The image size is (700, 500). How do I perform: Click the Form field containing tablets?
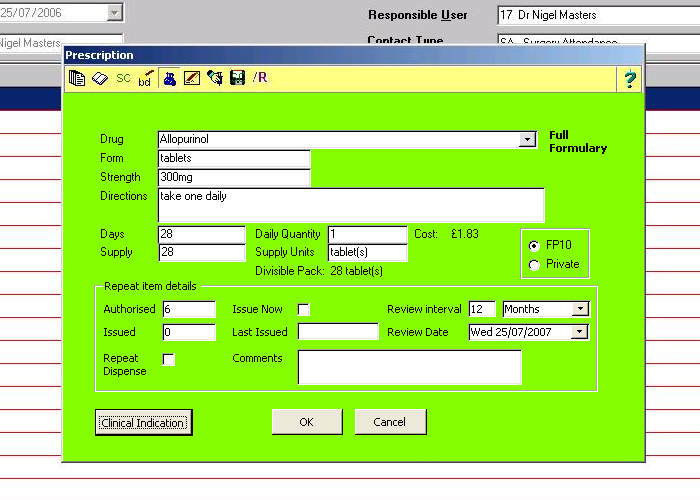(x=234, y=158)
